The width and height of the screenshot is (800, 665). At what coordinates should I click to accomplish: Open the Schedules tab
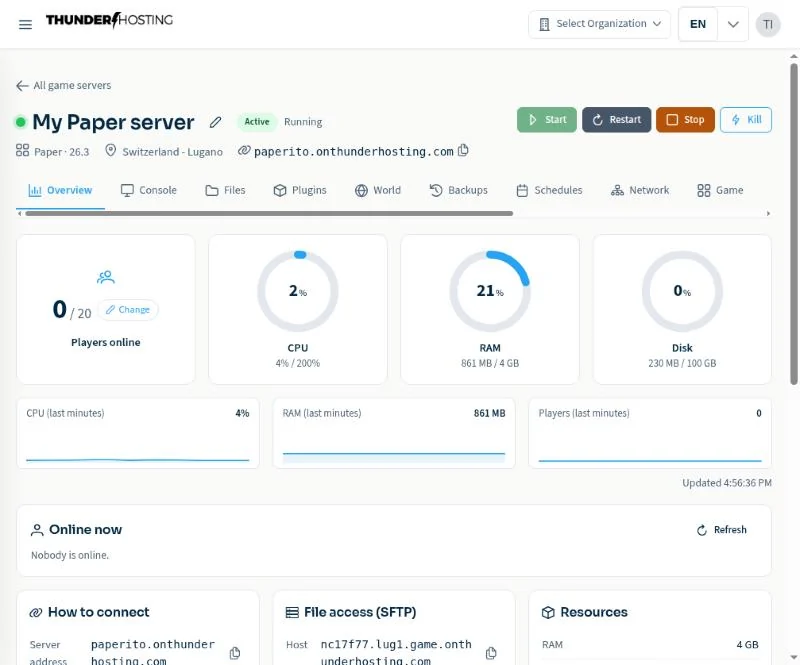549,190
